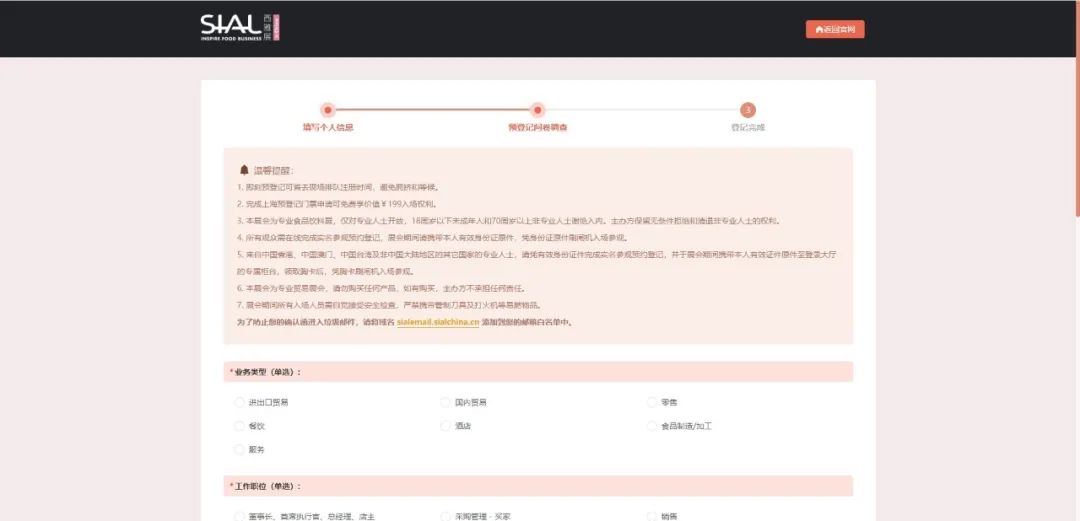The height and width of the screenshot is (521, 1080).
Task: Select the 服务 radio option
Action: coord(239,450)
